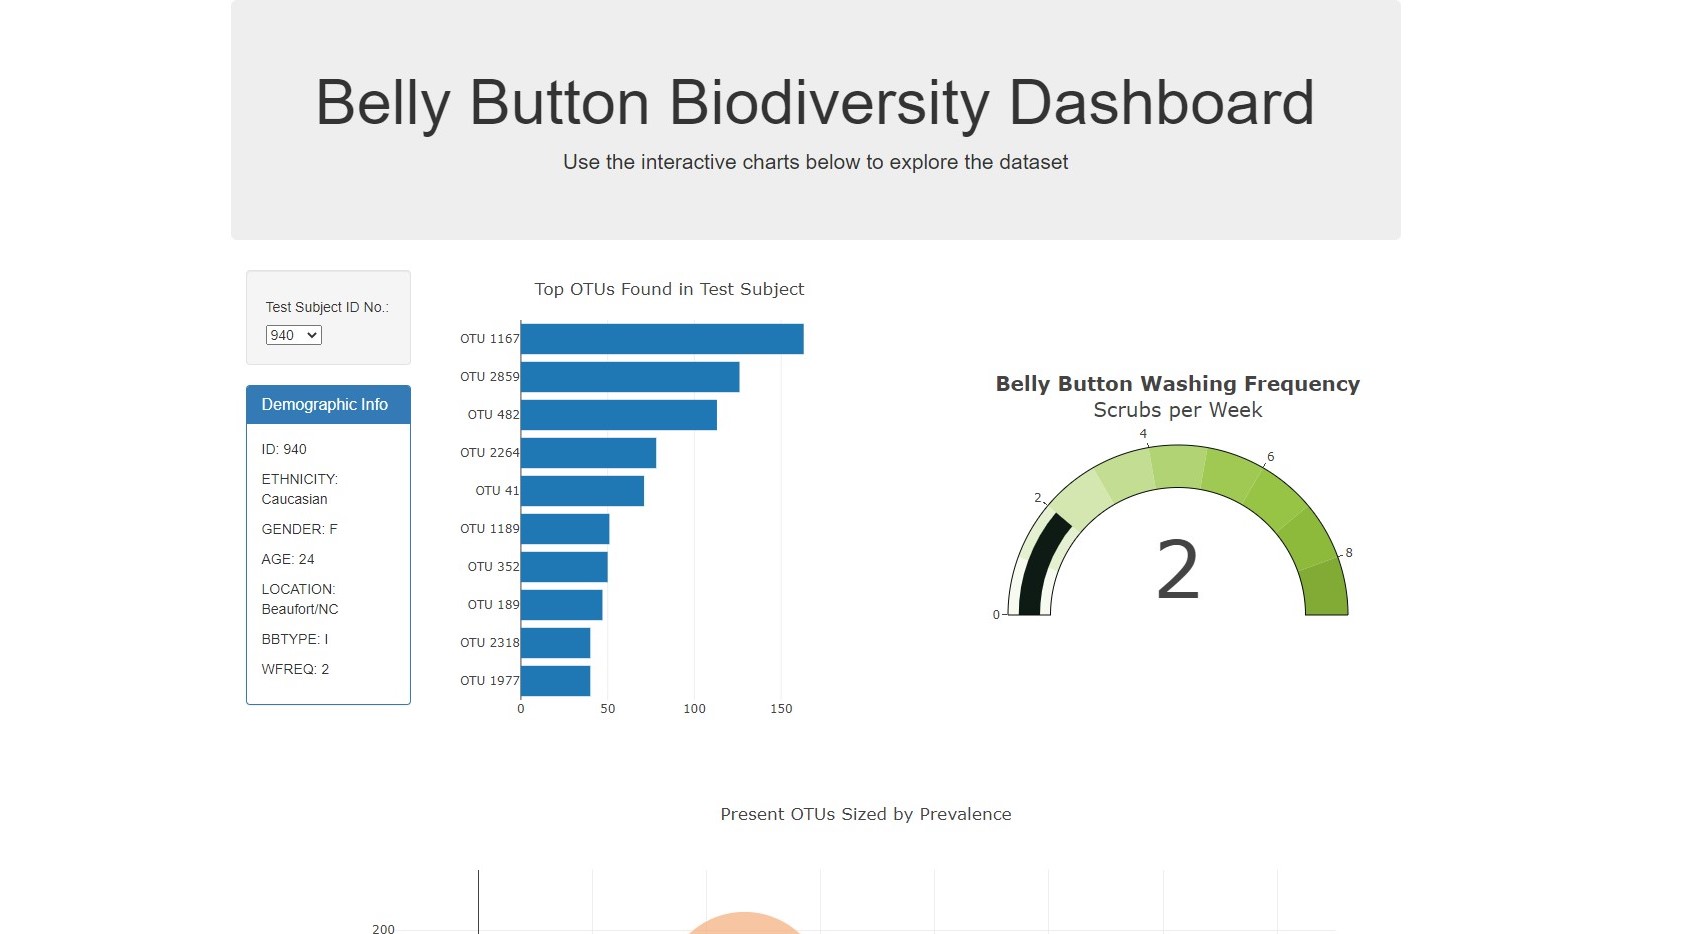1705x934 pixels.
Task: Click the 'Use the interactive charts below' subtitle
Action: click(x=815, y=162)
